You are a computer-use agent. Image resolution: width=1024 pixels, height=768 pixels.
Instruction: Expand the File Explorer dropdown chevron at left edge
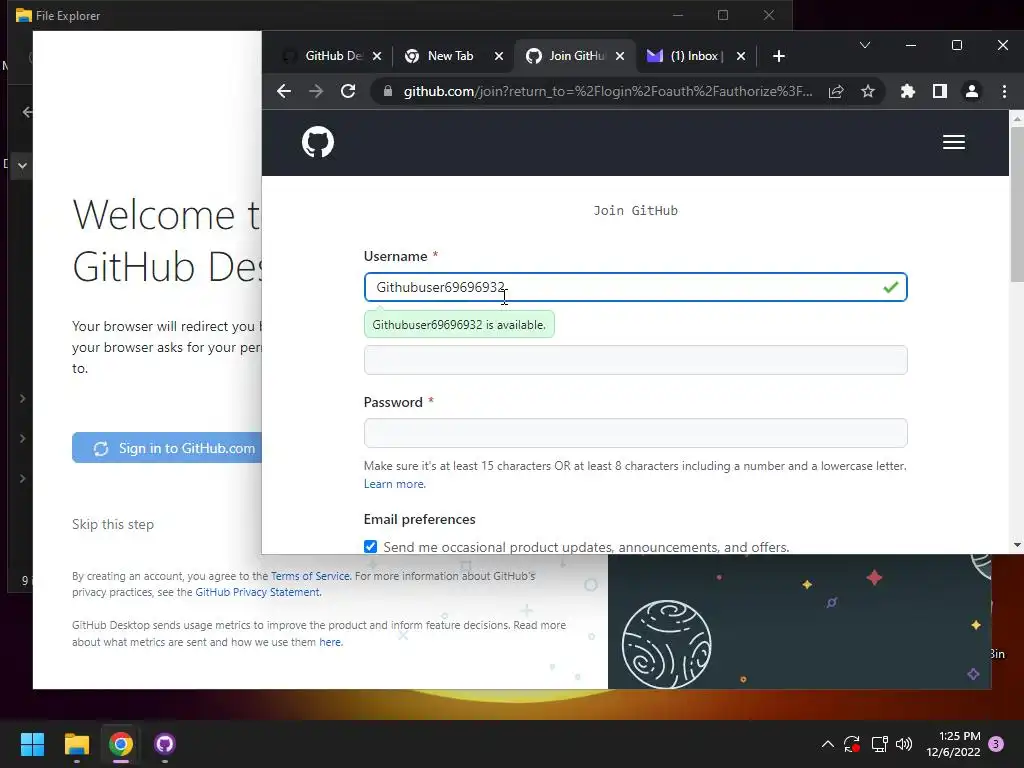pos(22,165)
